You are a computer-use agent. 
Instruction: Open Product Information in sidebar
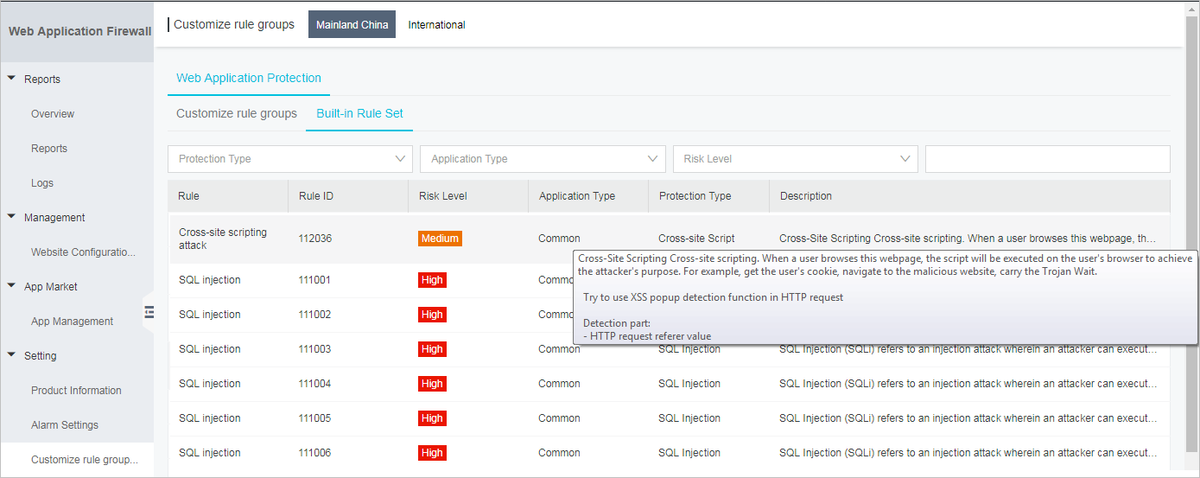point(76,390)
